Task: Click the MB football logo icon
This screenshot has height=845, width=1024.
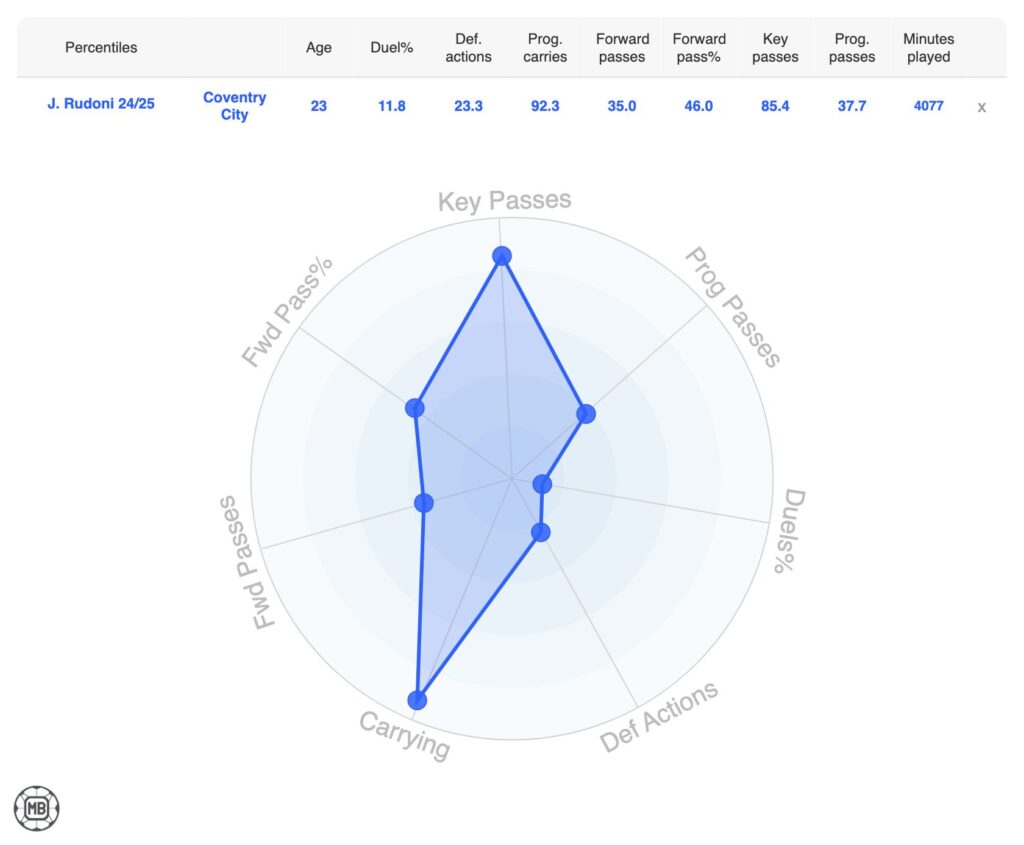Action: tap(37, 808)
